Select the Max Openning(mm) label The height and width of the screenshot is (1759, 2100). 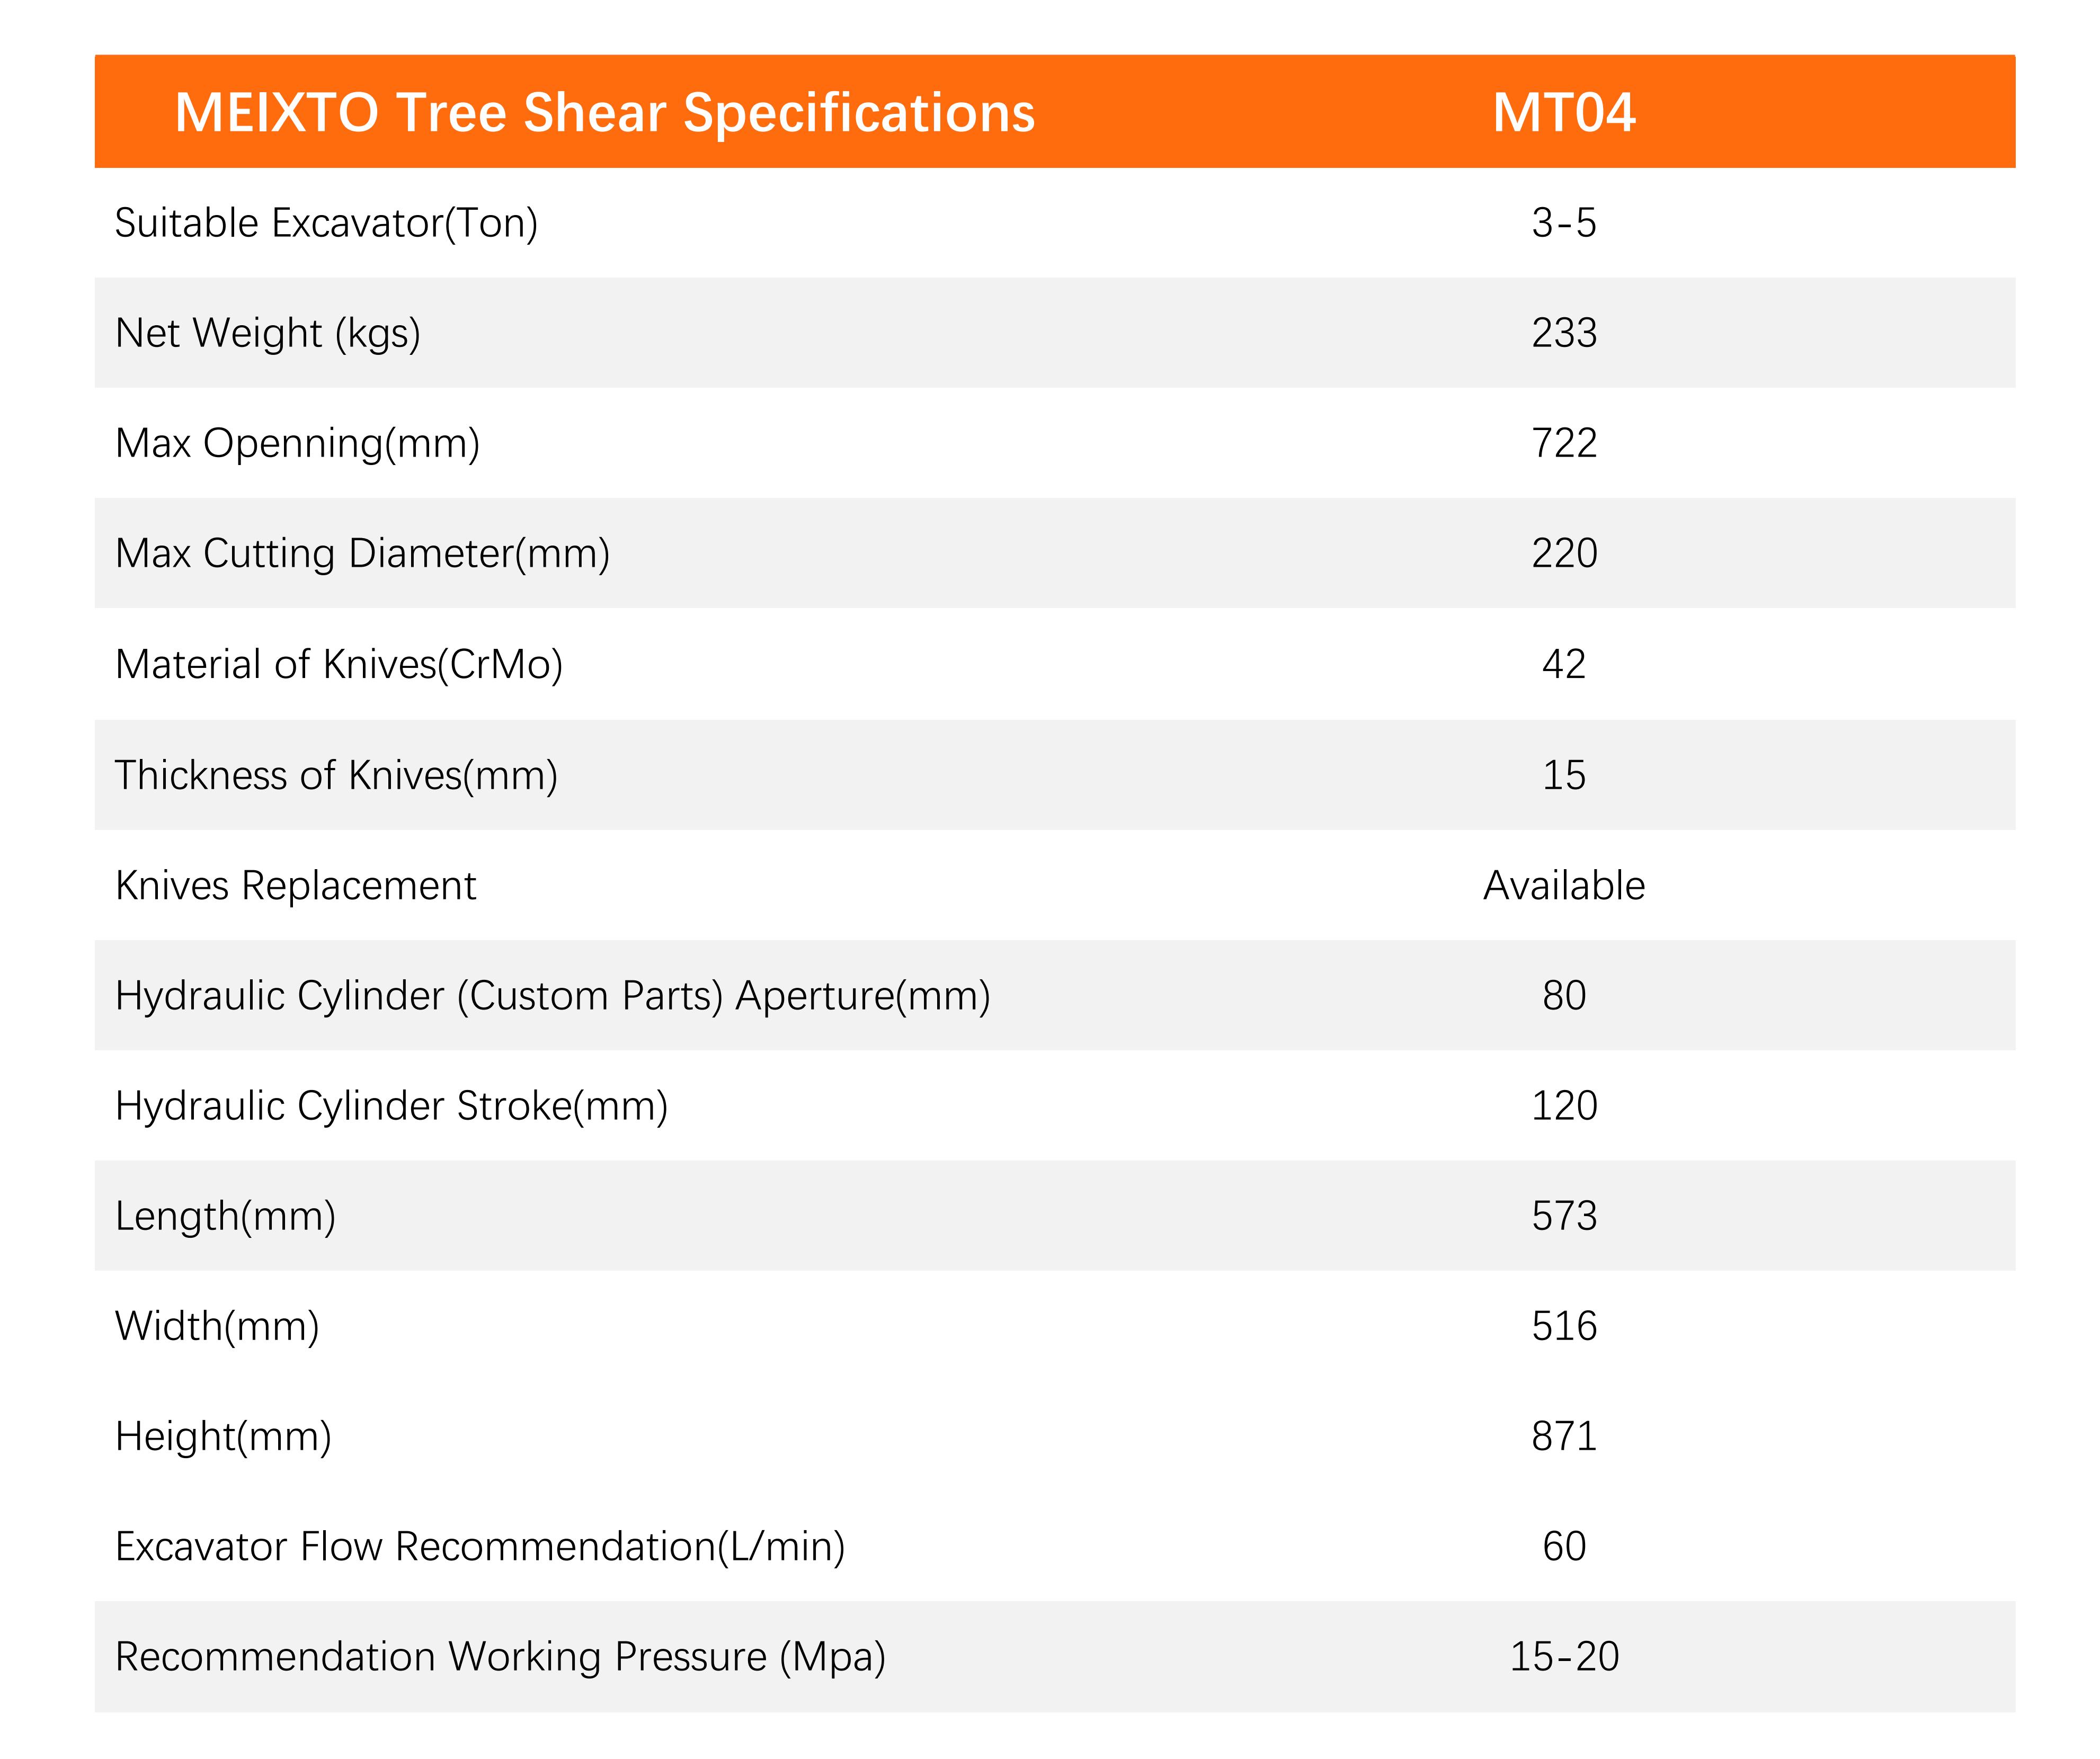pyautogui.click(x=297, y=443)
